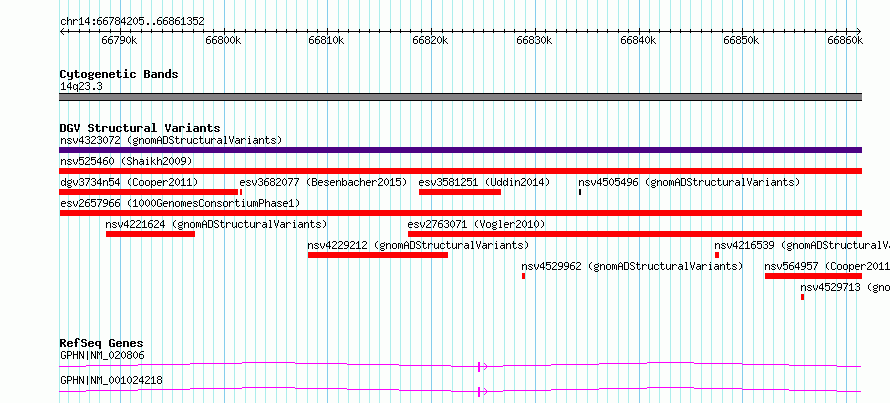This screenshot has width=890, height=403.
Task: Click the 66840k ruler tick label
Action: pos(638,40)
